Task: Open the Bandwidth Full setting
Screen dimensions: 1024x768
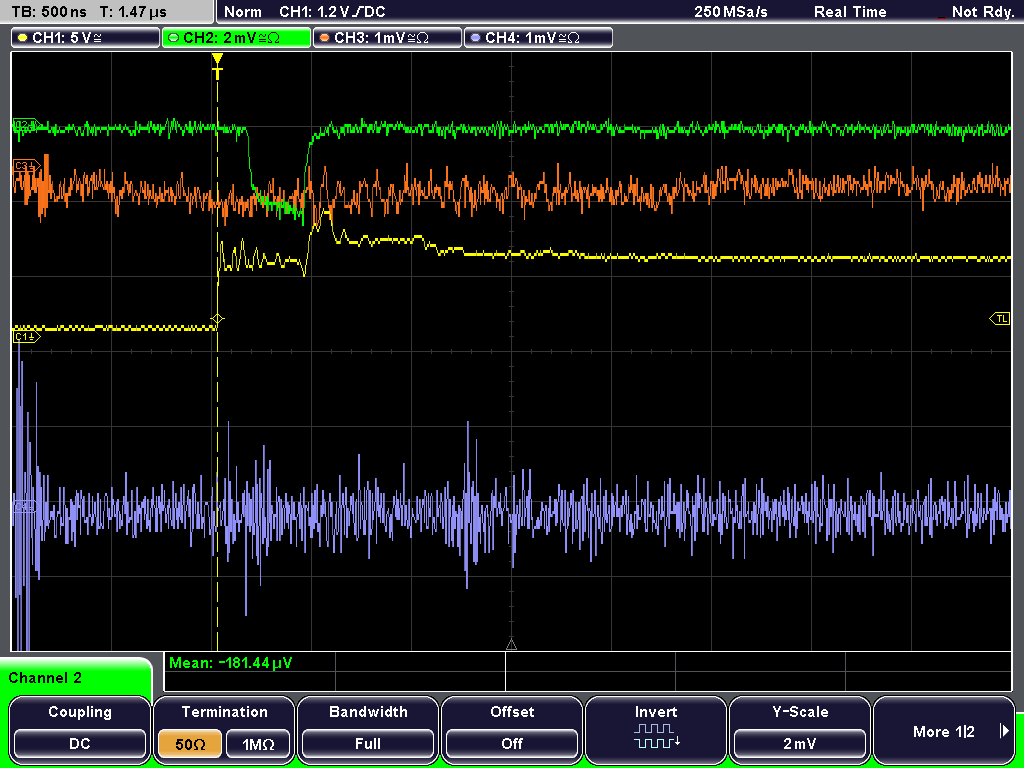Action: [368, 729]
